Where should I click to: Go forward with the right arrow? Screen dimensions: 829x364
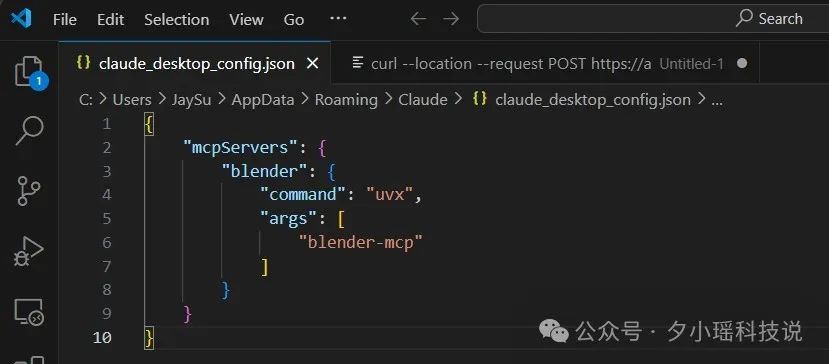[451, 19]
